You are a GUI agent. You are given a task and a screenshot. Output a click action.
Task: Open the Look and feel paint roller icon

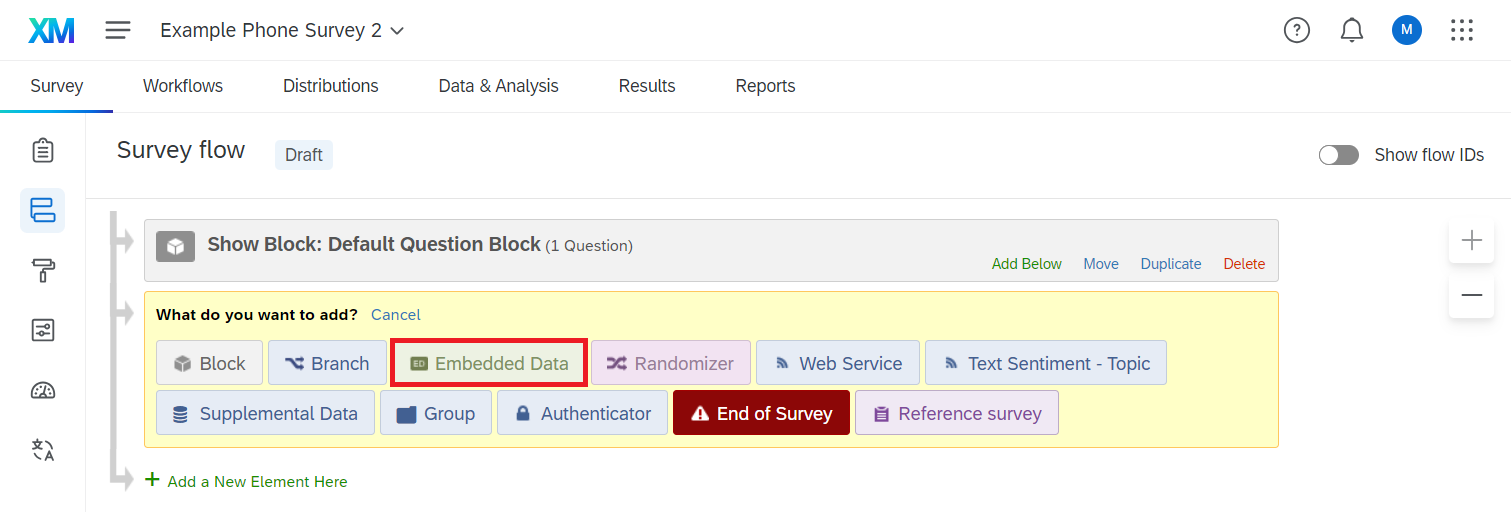coord(43,270)
